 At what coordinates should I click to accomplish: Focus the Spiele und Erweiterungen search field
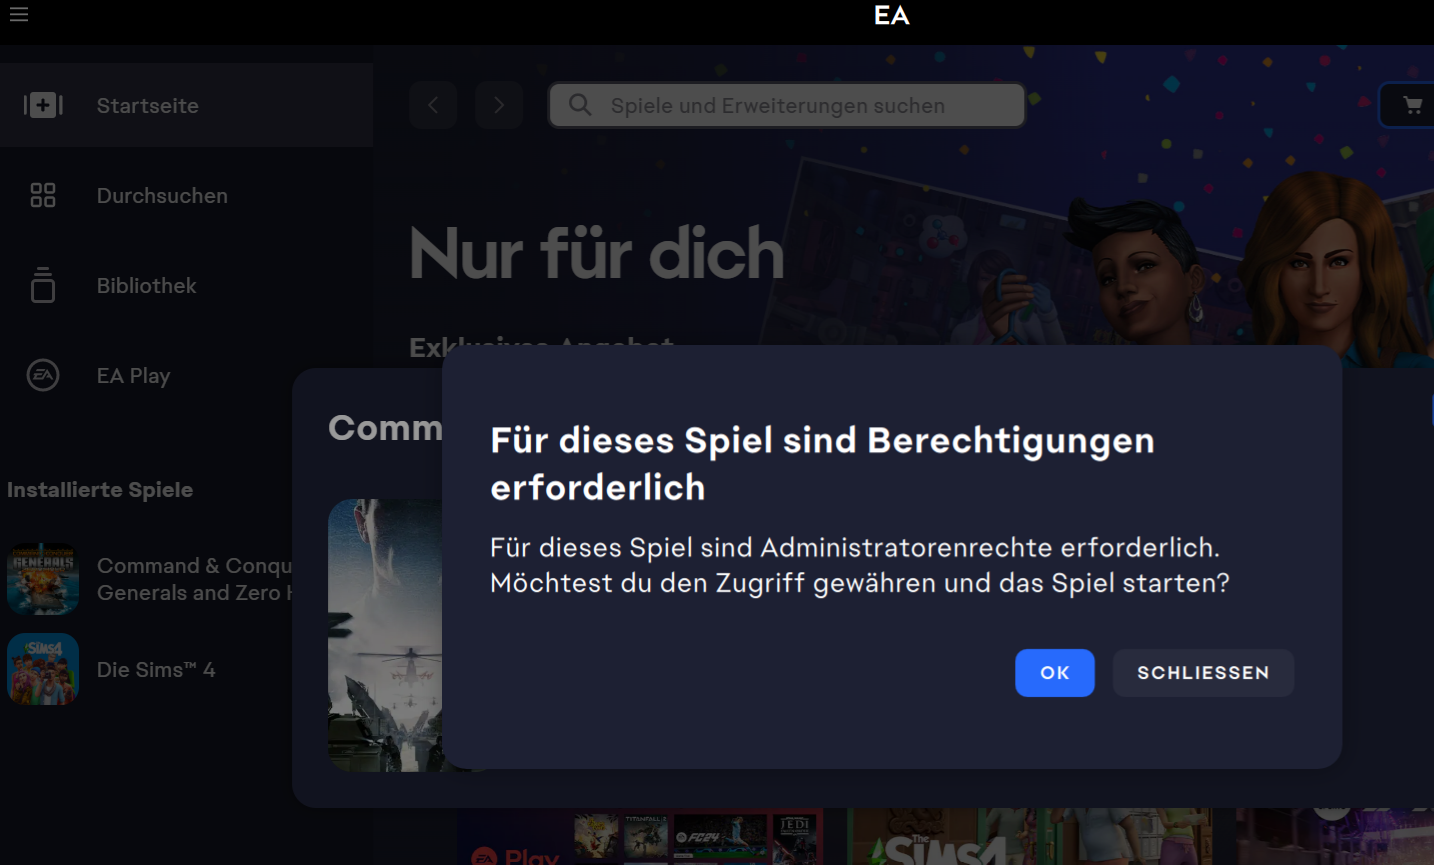pyautogui.click(x=800, y=105)
